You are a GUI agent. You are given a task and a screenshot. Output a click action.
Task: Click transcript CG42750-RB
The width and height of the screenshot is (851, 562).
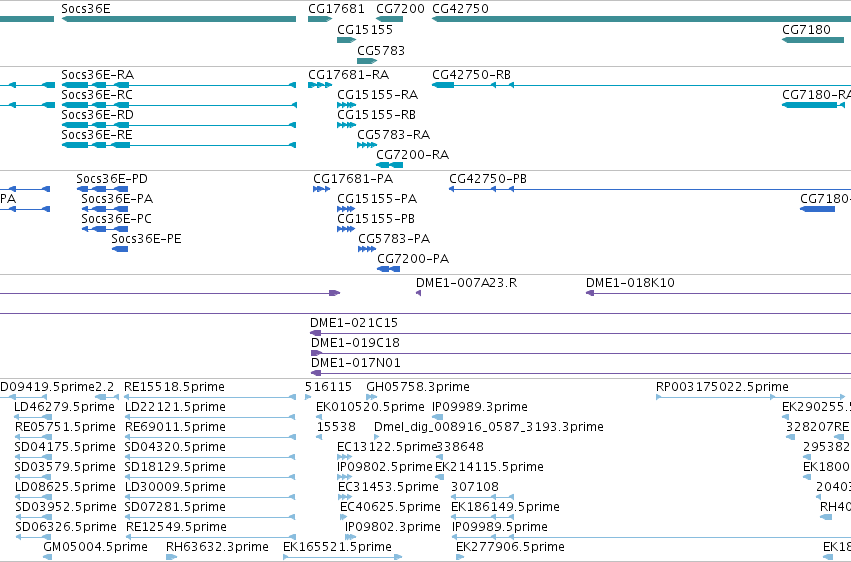point(472,75)
